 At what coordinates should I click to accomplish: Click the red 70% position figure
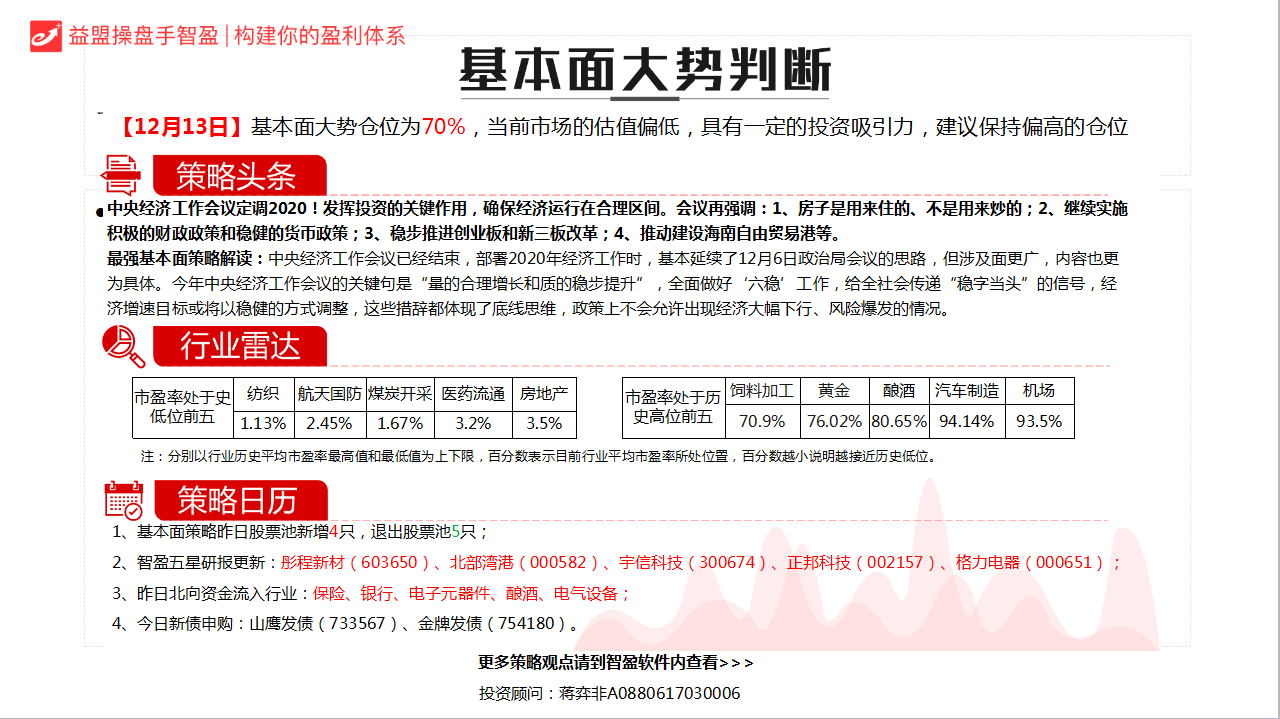(443, 127)
